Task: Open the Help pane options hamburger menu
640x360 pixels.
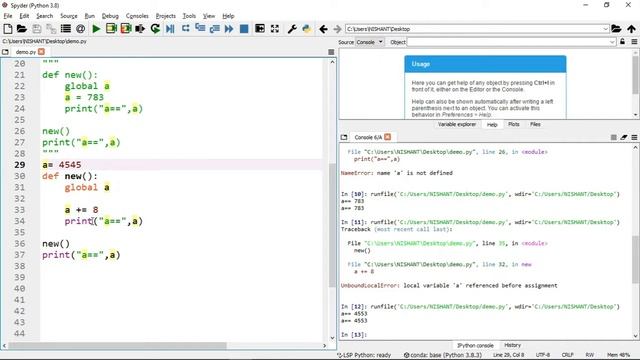Action: coord(634,42)
